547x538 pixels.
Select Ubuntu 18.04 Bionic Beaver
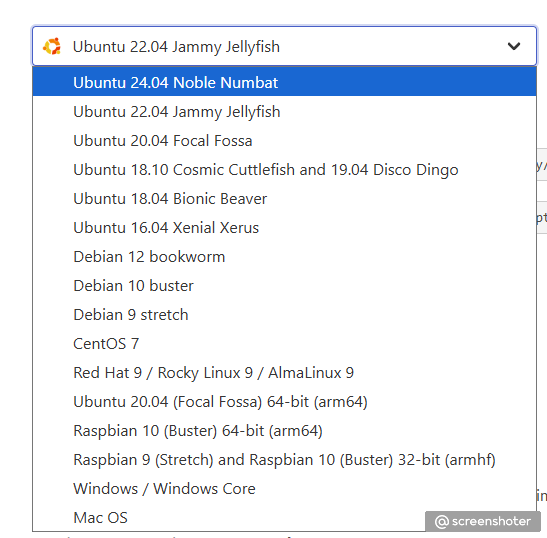click(x=284, y=199)
